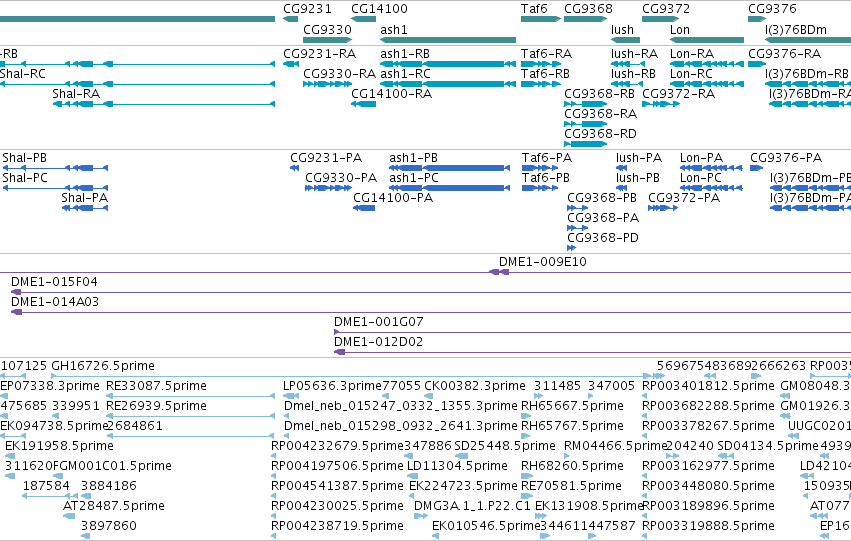851x541 pixels.
Task: Select CDS CG9330-PA
Action: tap(328, 188)
